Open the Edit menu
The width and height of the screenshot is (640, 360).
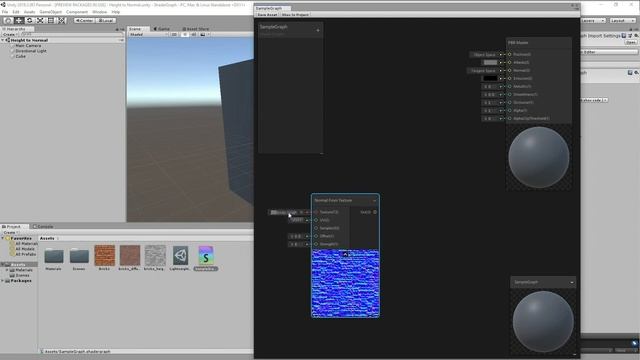(16, 12)
